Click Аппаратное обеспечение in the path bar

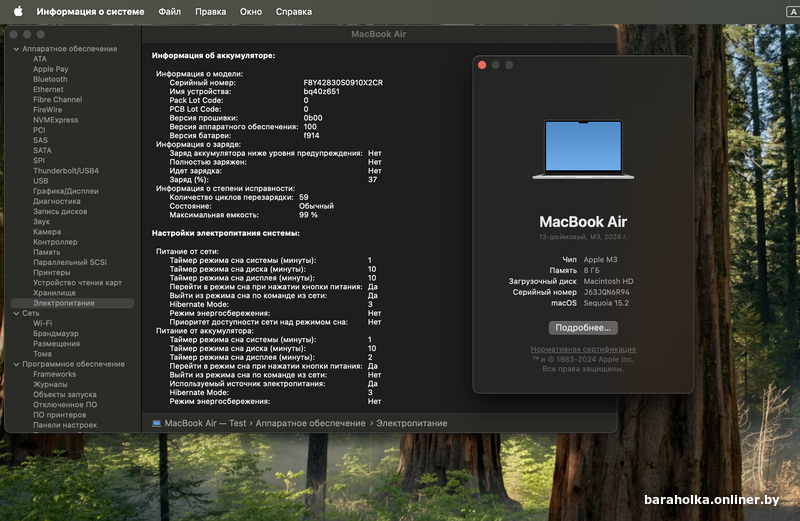[311, 423]
